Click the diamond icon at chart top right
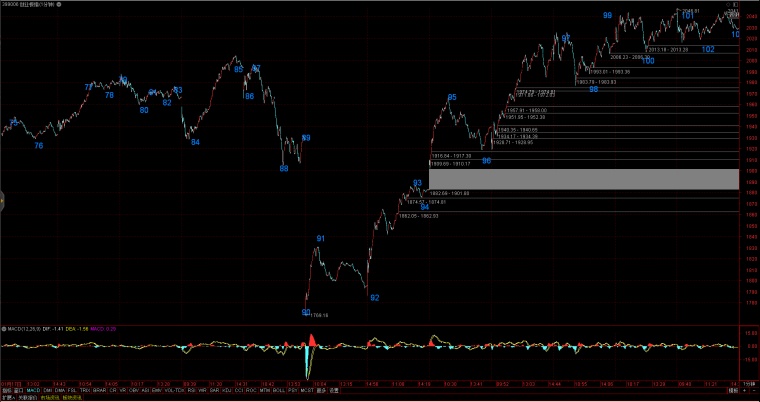 (728, 4)
